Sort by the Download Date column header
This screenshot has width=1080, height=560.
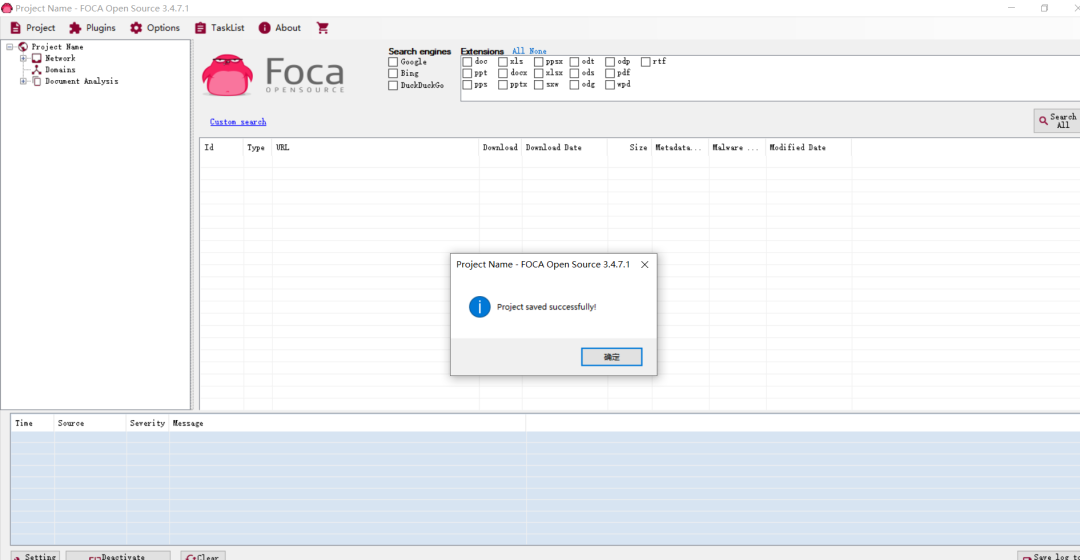click(565, 147)
